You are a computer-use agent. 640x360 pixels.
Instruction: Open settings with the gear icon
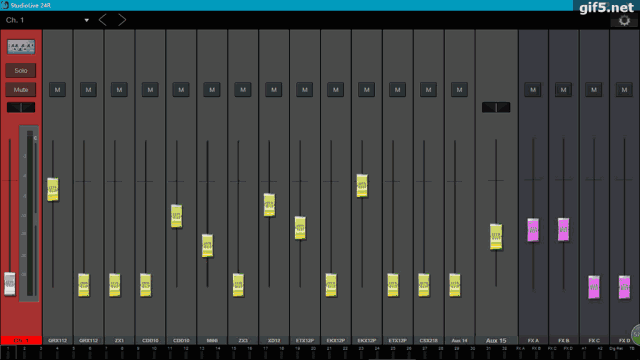pos(624,20)
